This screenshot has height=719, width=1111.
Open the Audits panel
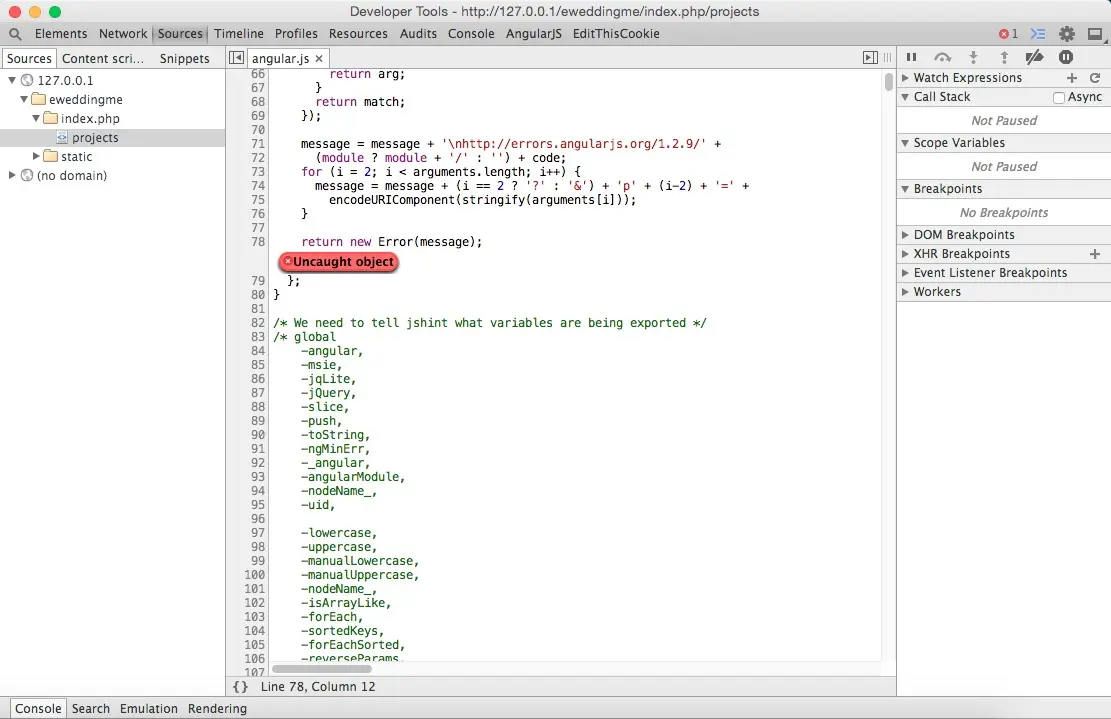coord(418,34)
